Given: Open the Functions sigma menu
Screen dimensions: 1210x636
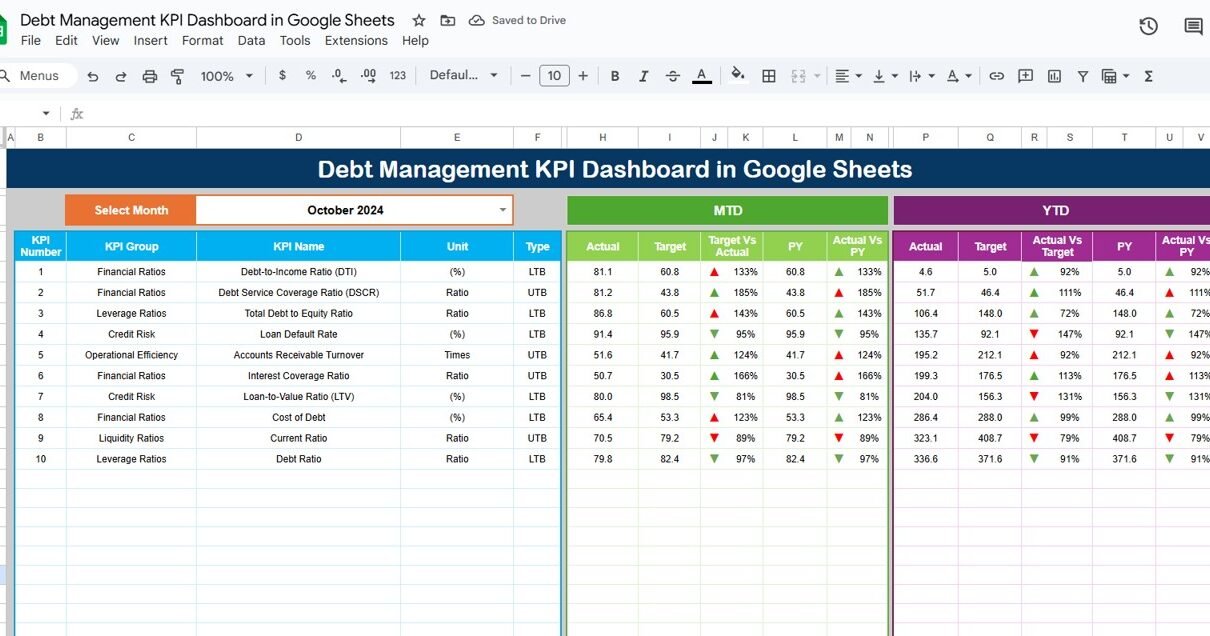Looking at the screenshot, I should [1148, 76].
